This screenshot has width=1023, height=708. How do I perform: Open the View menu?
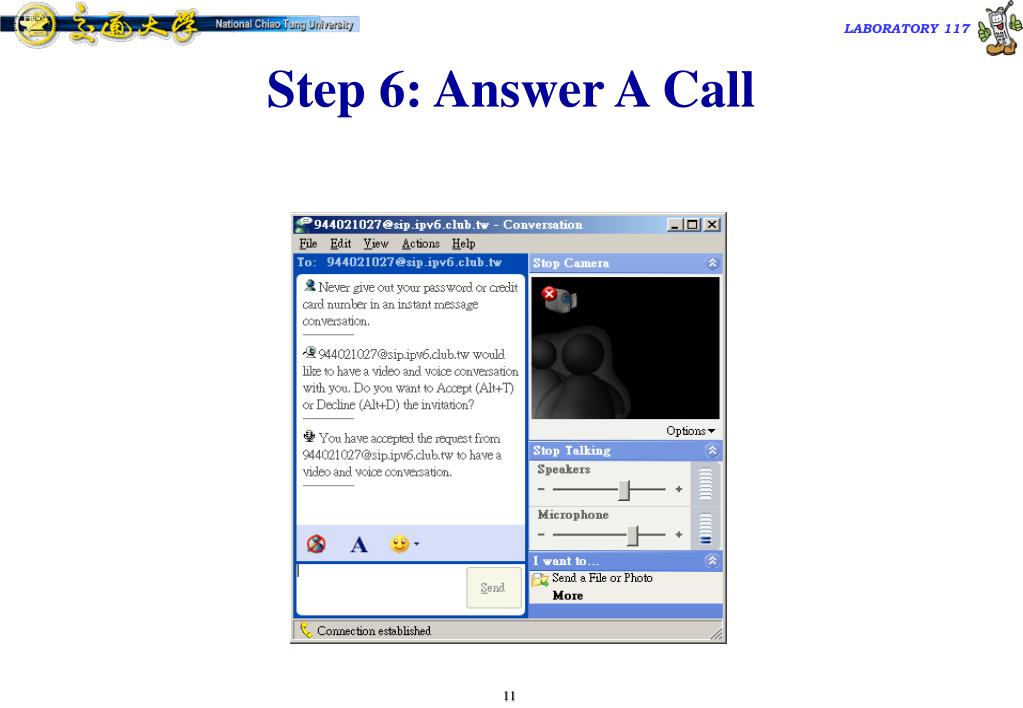(x=376, y=243)
